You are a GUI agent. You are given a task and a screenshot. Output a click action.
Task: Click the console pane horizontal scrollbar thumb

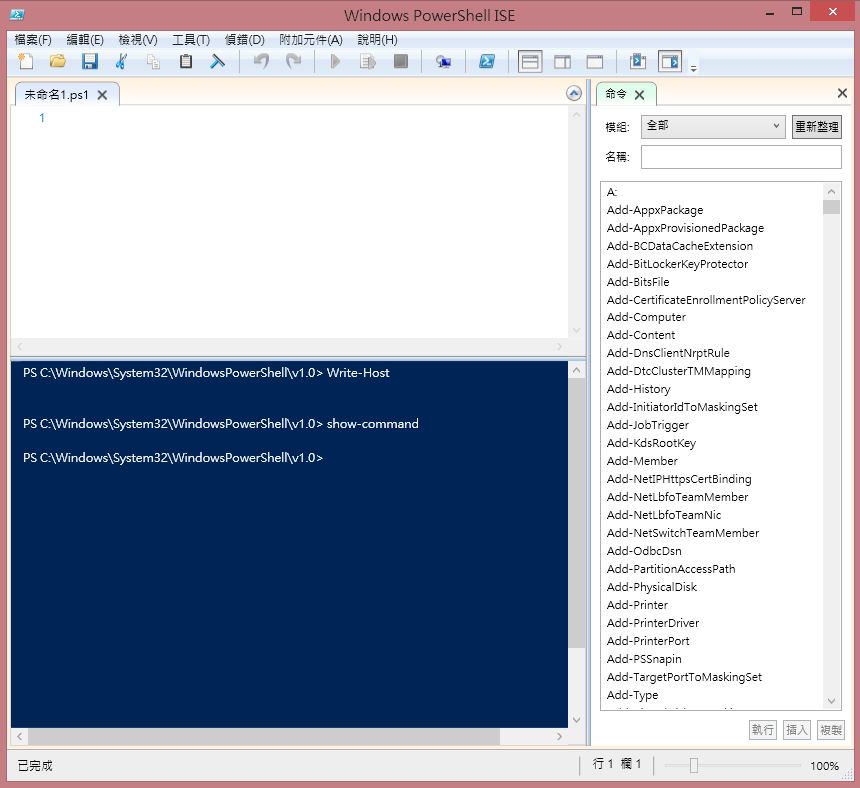point(264,736)
